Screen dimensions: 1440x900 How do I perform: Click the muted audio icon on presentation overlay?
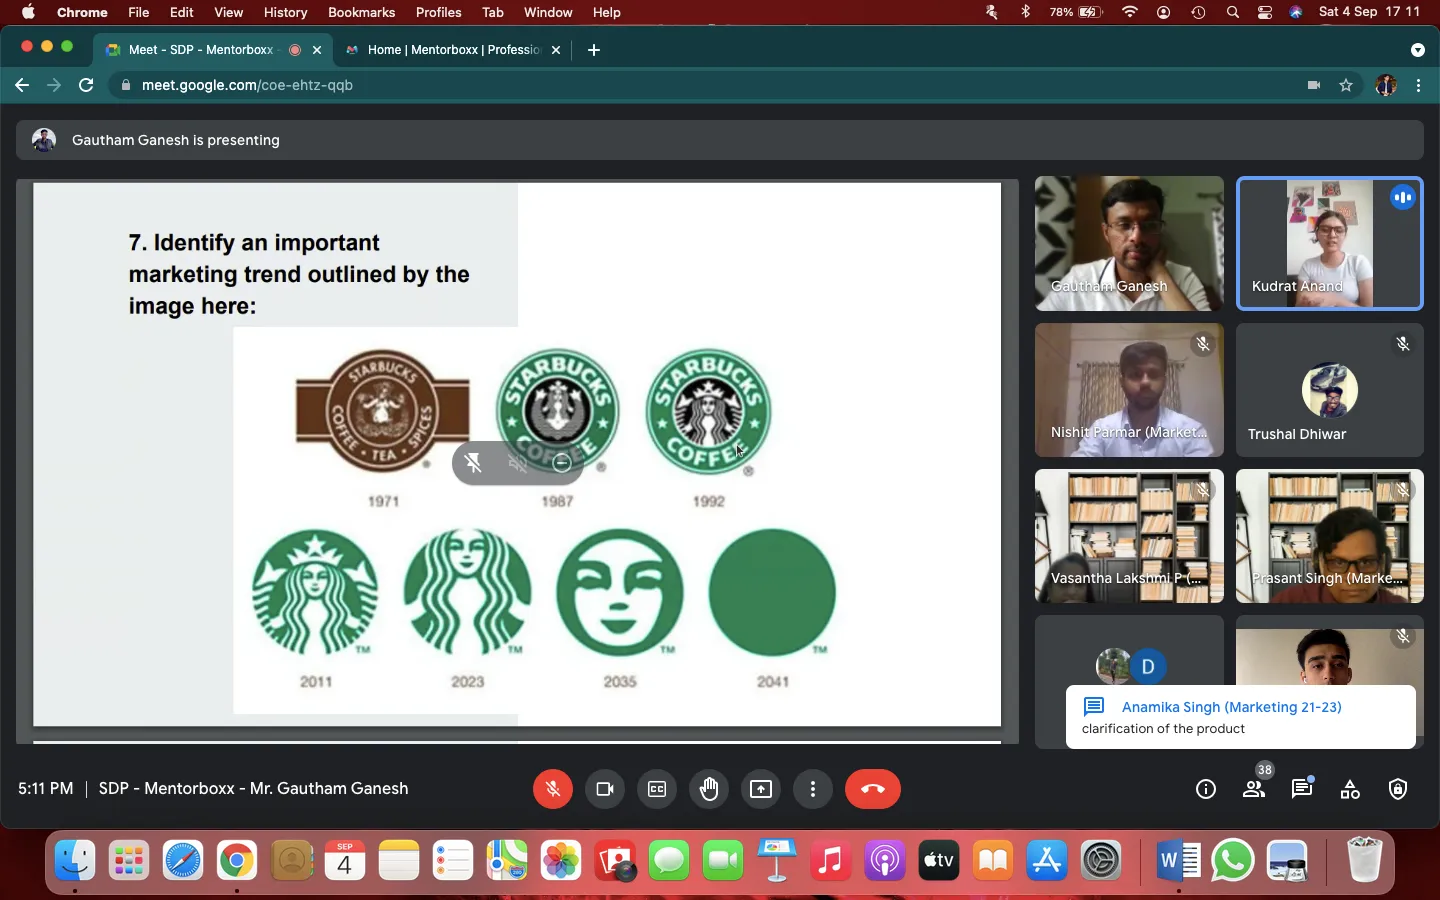517,463
